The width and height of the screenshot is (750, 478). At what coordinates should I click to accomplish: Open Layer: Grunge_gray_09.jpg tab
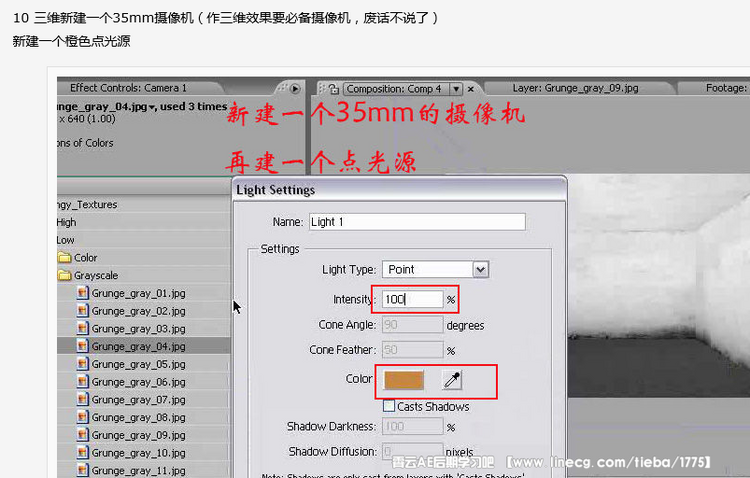pyautogui.click(x=575, y=88)
